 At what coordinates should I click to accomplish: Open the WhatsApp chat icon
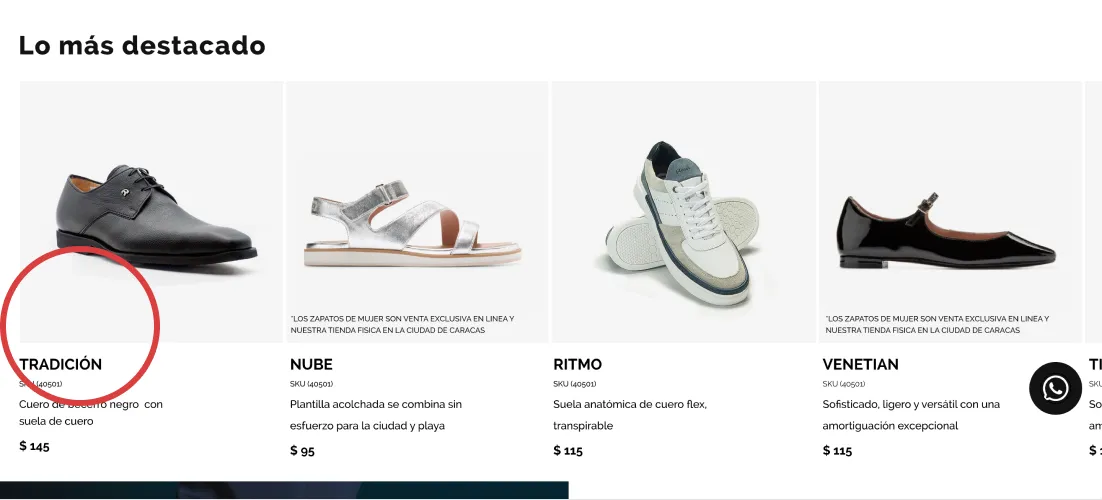pyautogui.click(x=1055, y=388)
